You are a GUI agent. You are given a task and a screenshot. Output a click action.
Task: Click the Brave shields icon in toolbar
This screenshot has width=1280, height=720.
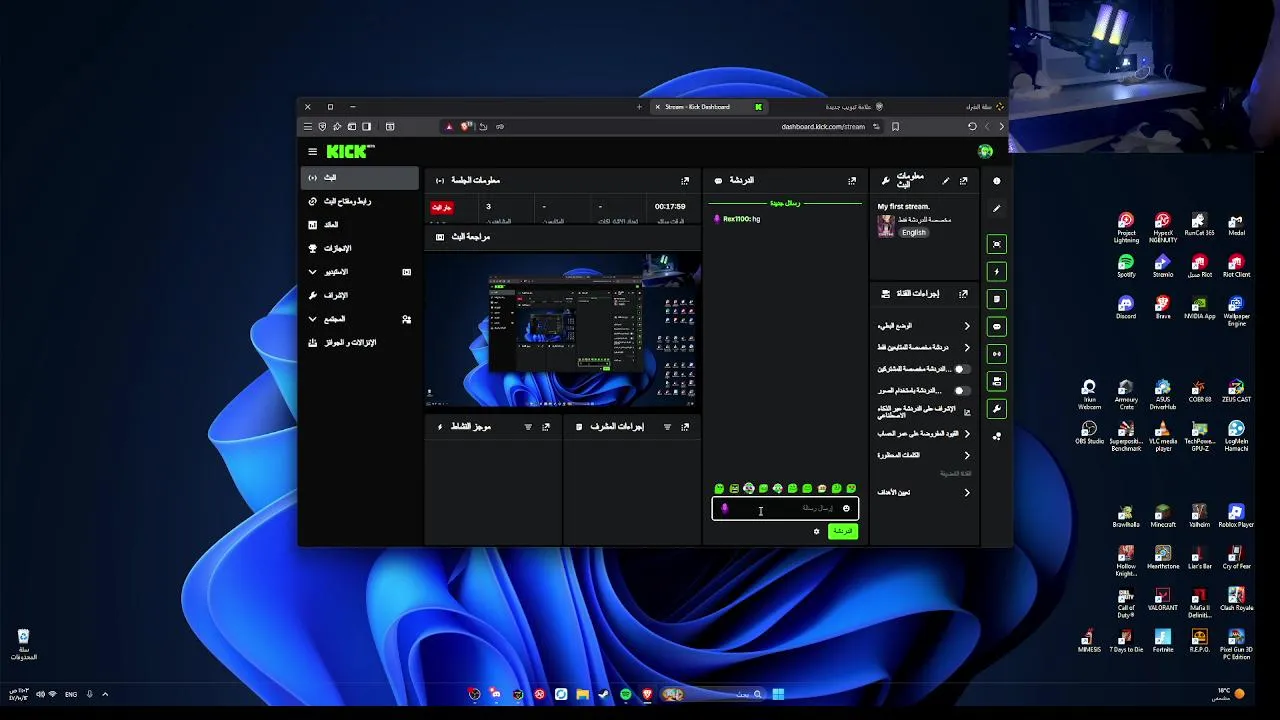466,127
